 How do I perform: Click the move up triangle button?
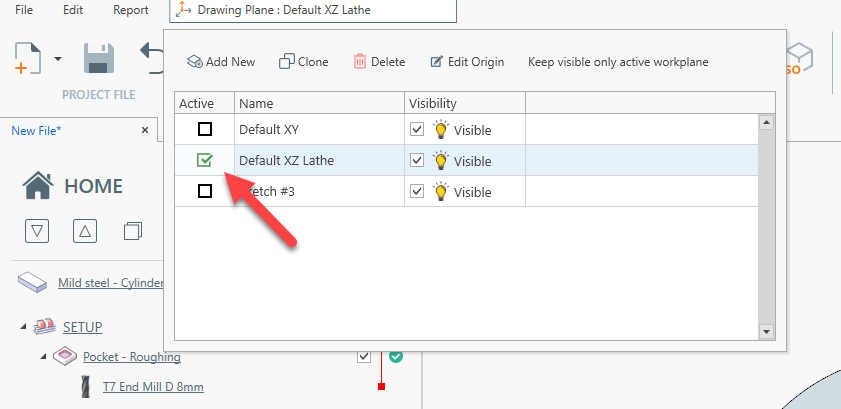coord(85,231)
